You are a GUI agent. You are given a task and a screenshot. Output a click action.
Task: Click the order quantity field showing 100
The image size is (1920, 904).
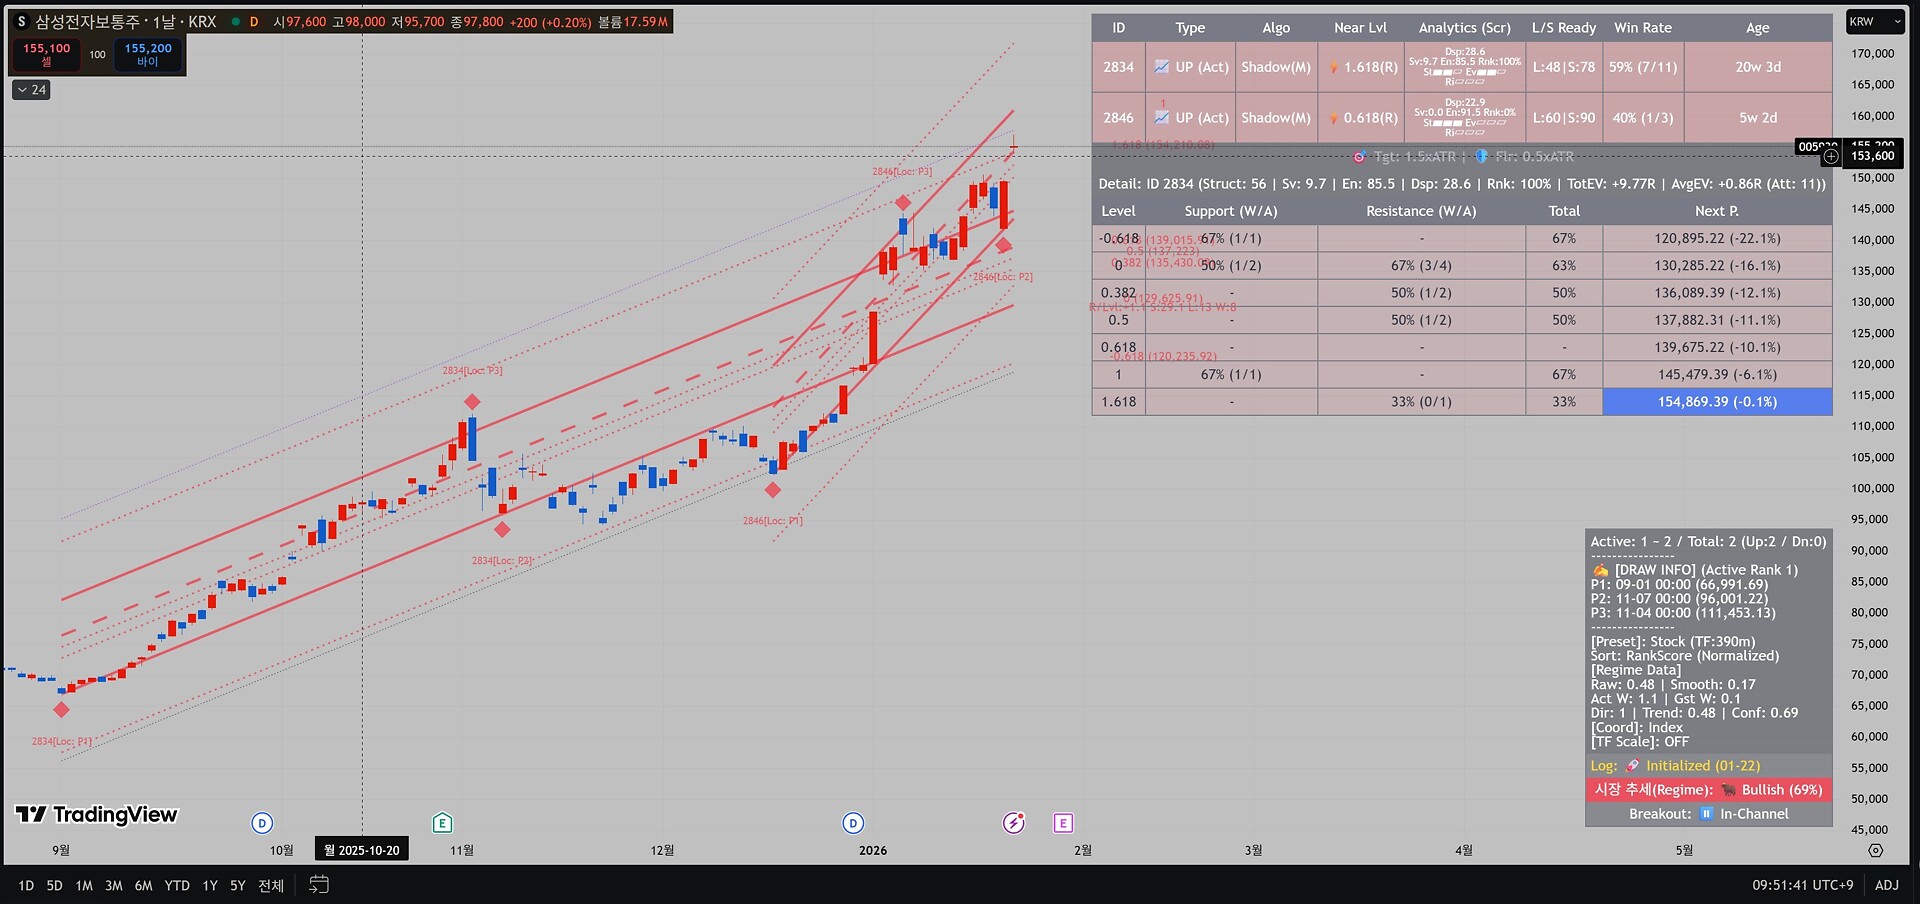pos(97,54)
